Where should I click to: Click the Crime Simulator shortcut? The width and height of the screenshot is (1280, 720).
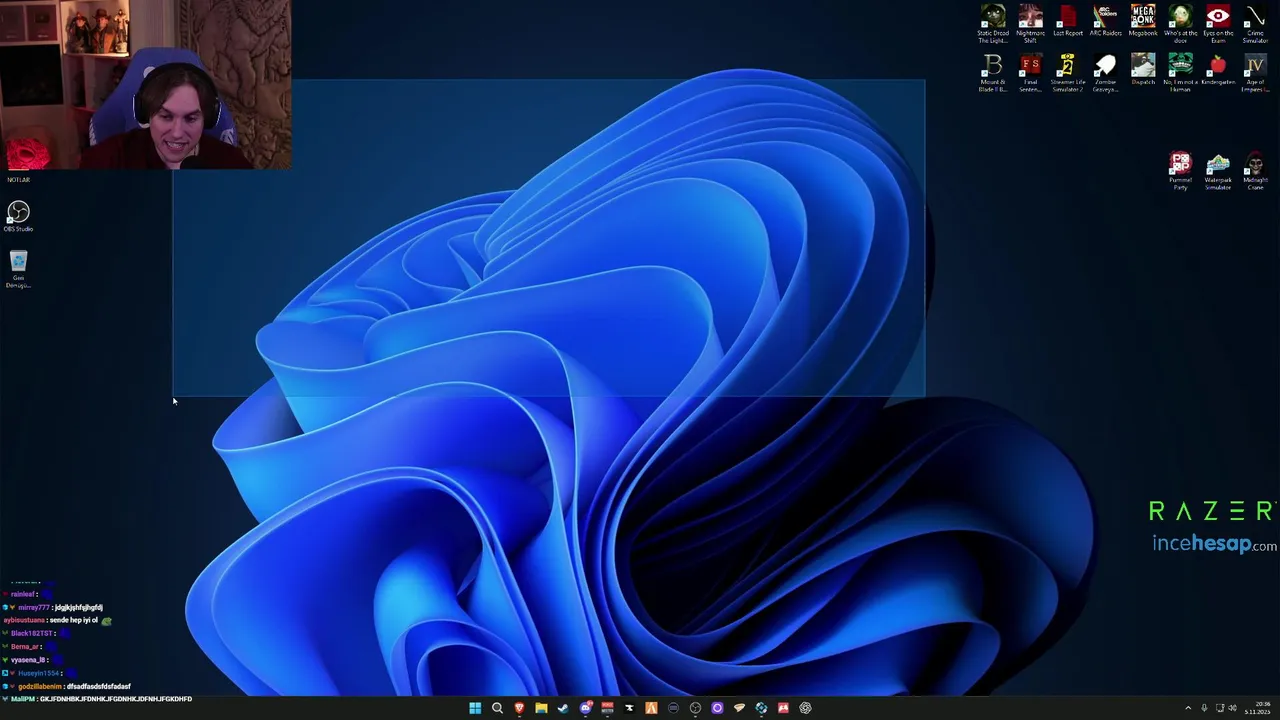coord(1255,24)
